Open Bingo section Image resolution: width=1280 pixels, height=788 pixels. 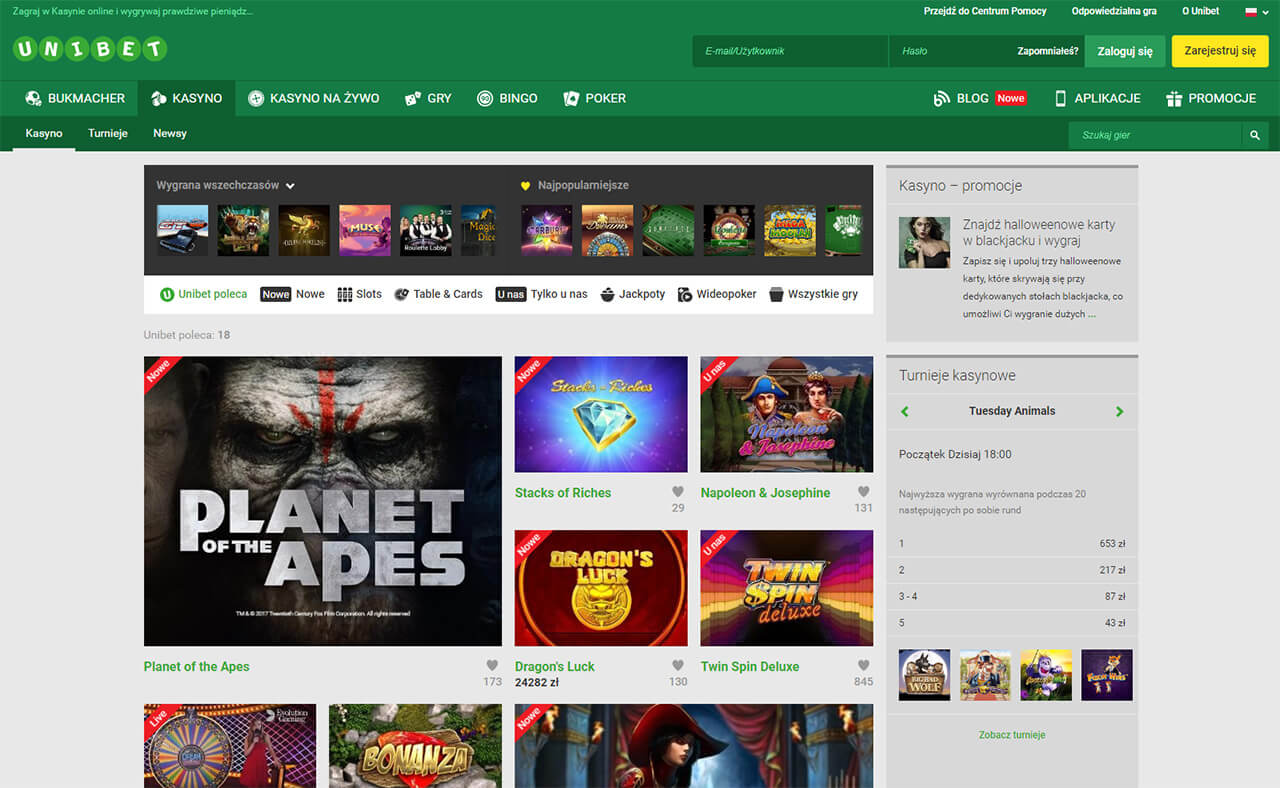pos(507,98)
